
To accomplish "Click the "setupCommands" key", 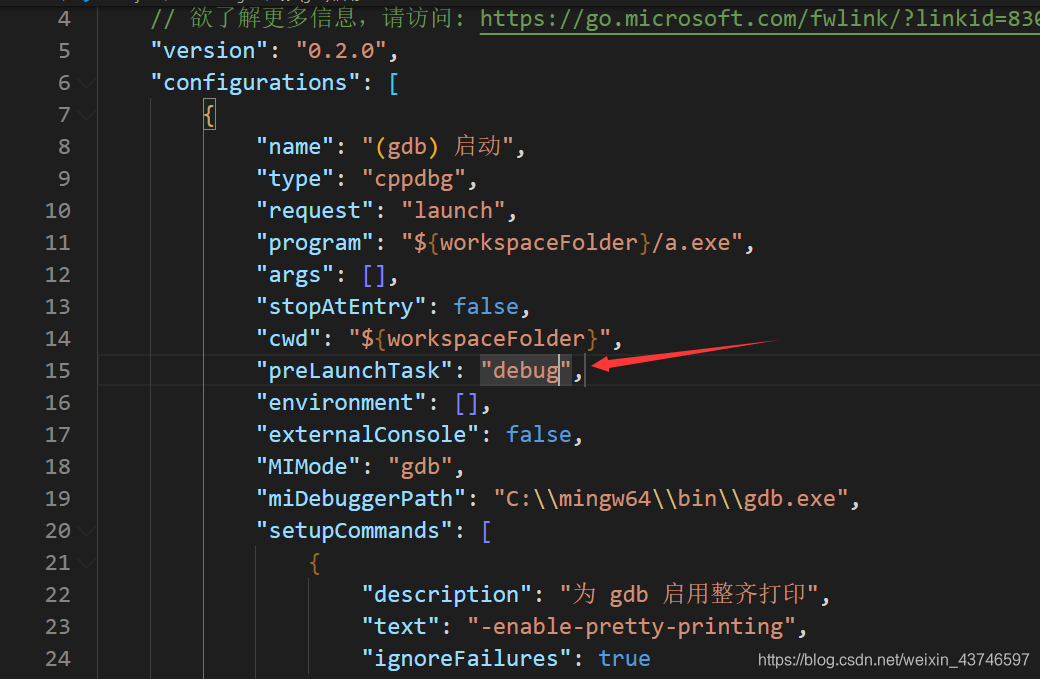I will click(x=354, y=530).
